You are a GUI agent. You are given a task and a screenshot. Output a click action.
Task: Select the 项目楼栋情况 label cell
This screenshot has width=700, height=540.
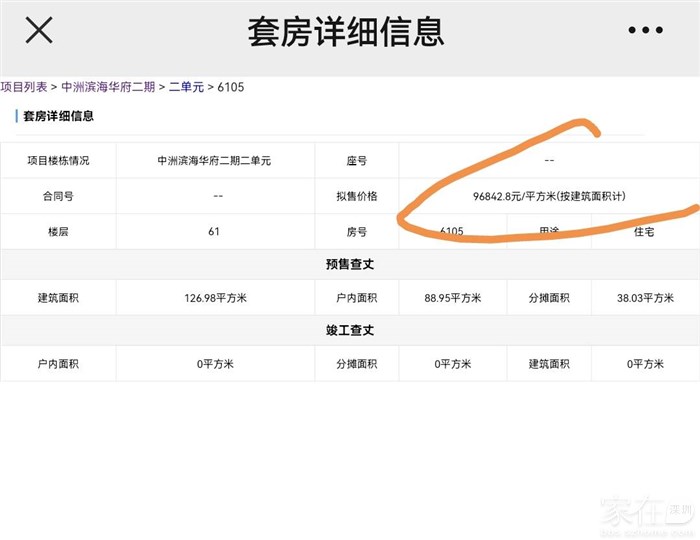click(58, 160)
